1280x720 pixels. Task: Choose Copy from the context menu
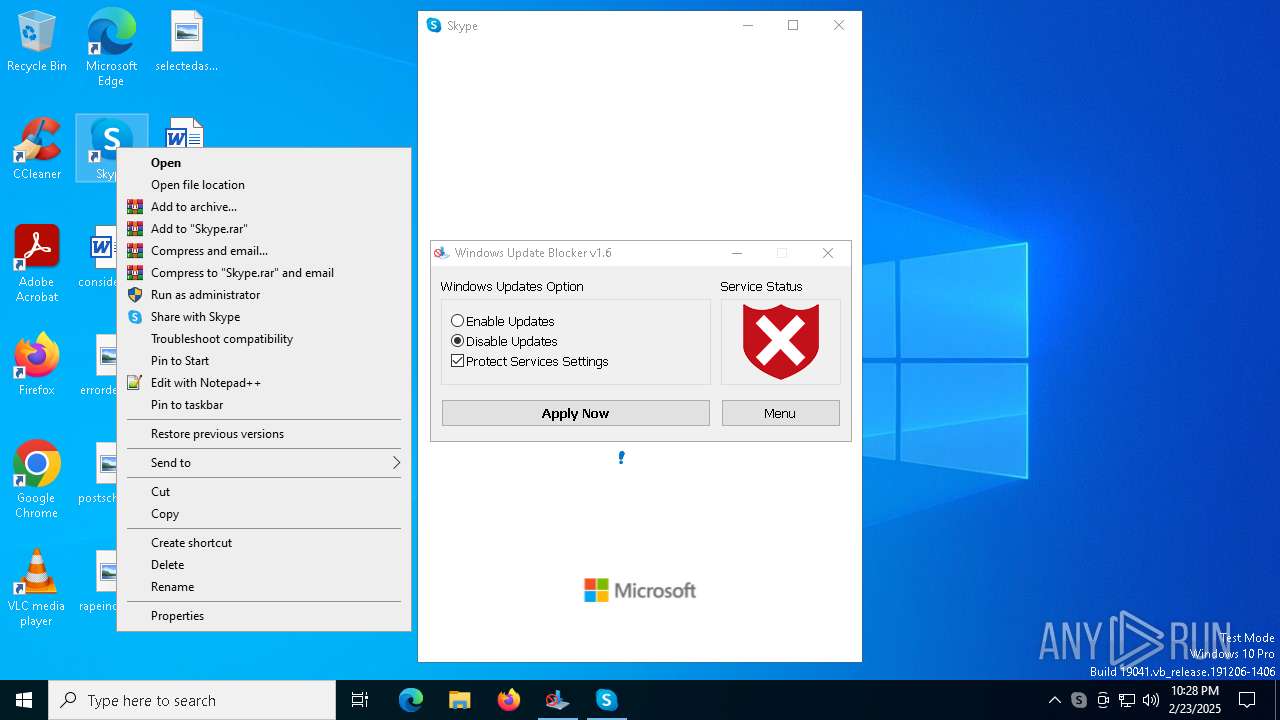[x=264, y=514]
